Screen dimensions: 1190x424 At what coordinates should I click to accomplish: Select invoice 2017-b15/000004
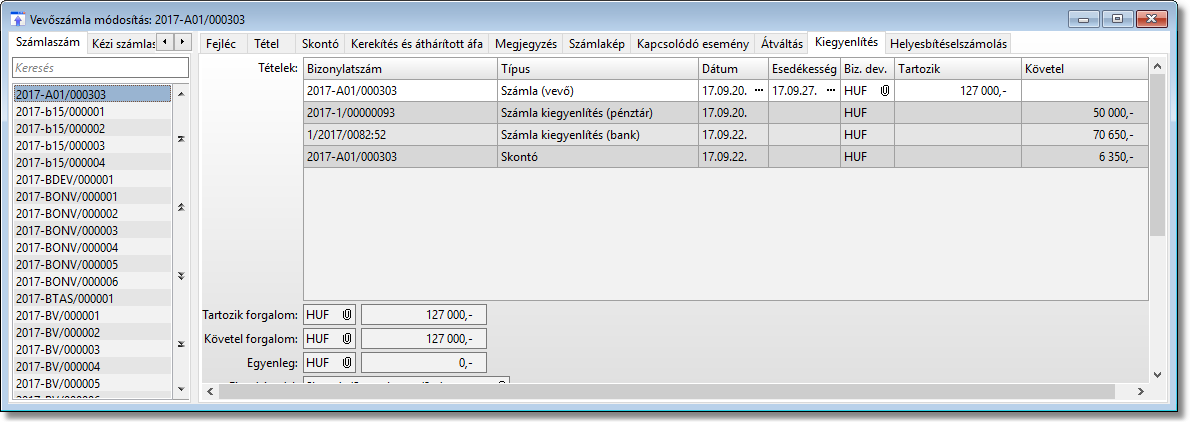(x=92, y=162)
